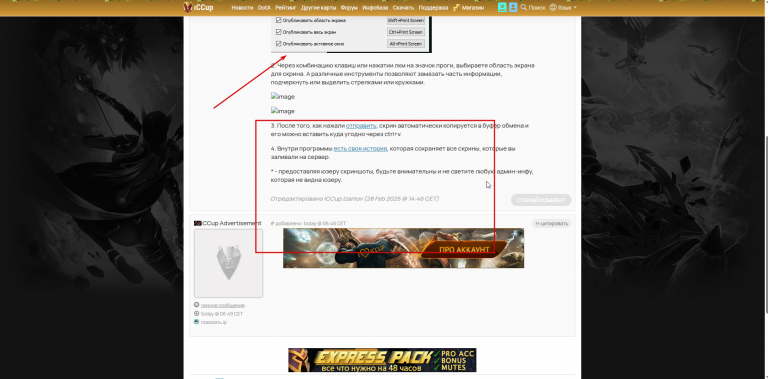
Task: Open the ПРО АККАУНТ banner
Action: pyautogui.click(x=403, y=248)
